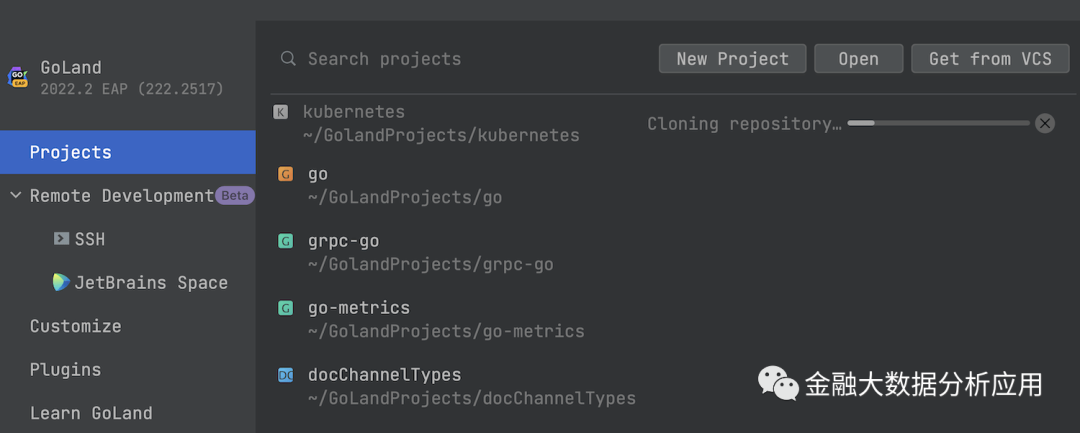
Task: Click the cloning repository progress bar
Action: (x=938, y=123)
